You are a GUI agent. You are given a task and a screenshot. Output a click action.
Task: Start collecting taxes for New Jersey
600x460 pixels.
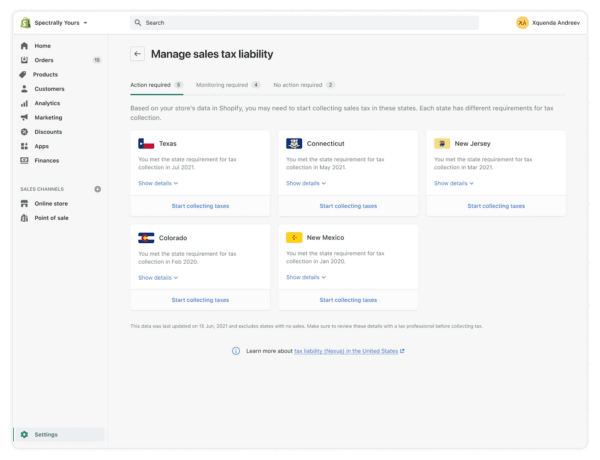coord(496,206)
